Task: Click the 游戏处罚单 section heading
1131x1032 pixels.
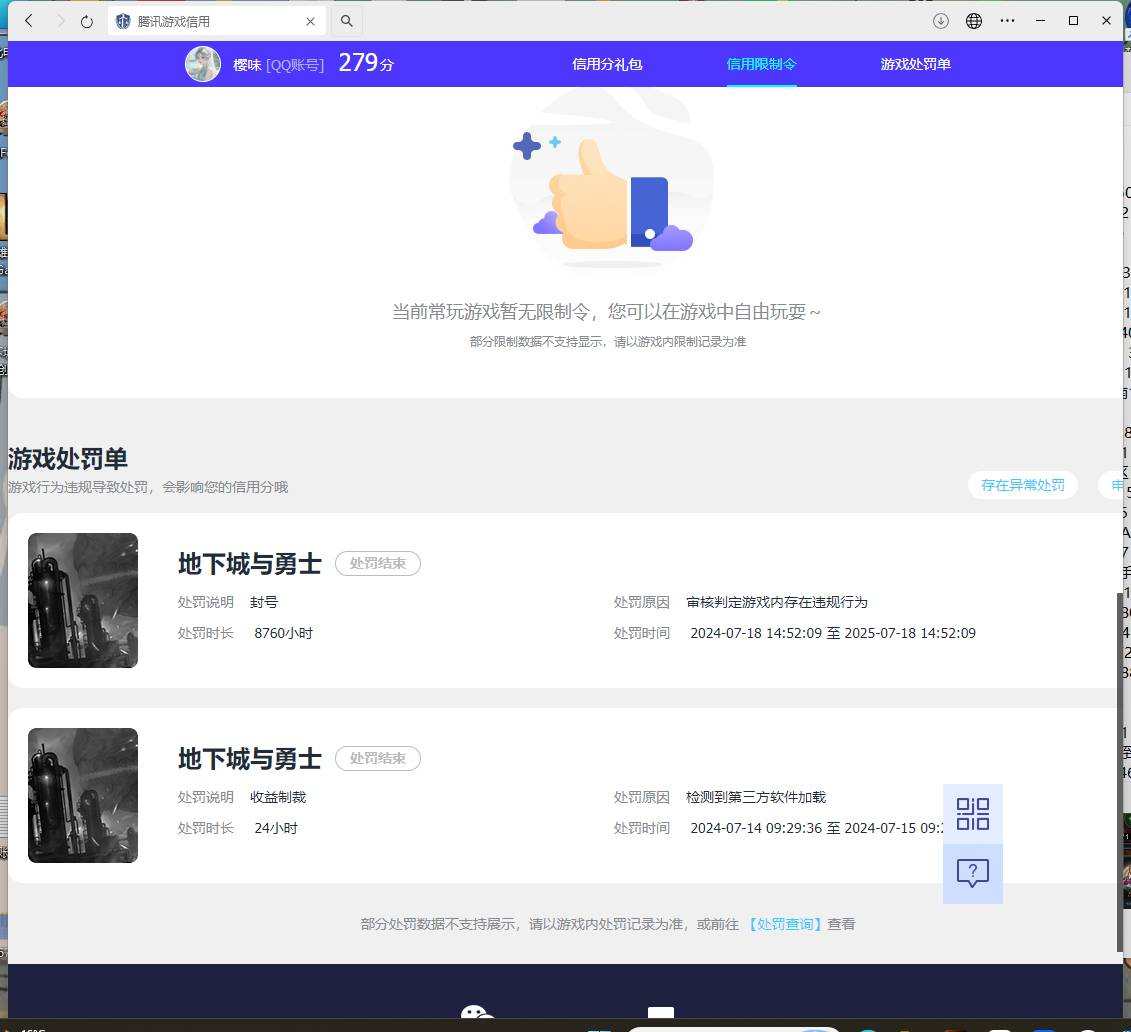Action: tap(68, 459)
